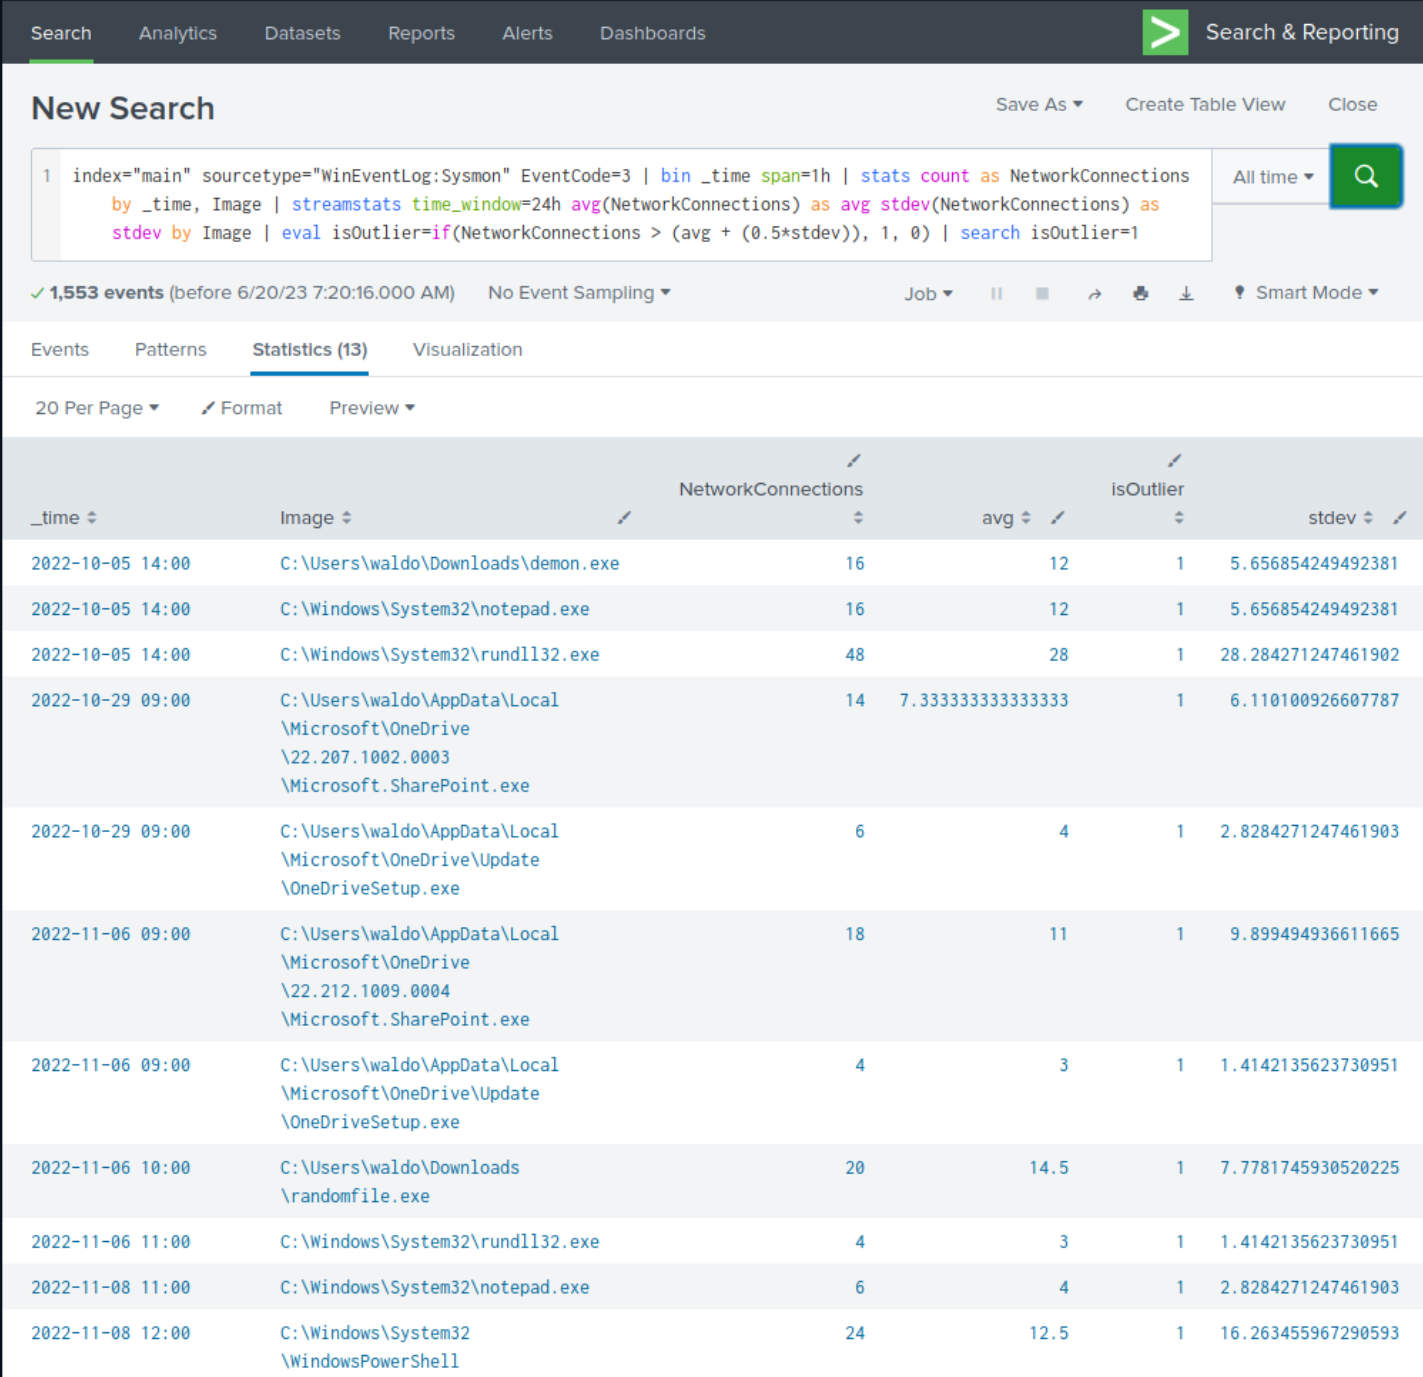
Task: Open the Save As dropdown
Action: coord(1038,104)
